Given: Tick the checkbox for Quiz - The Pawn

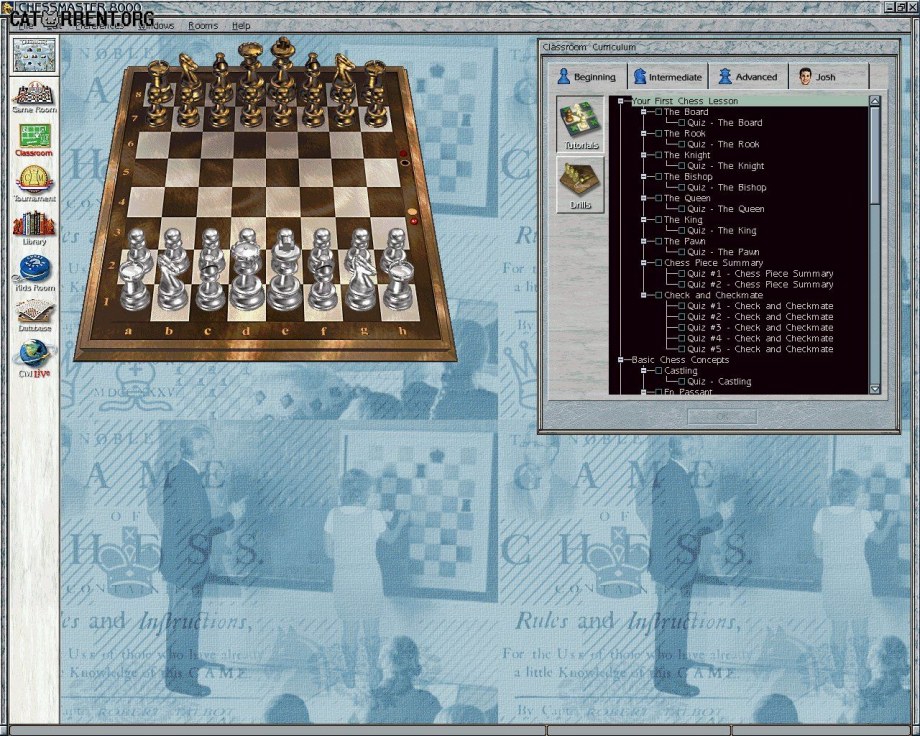Looking at the screenshot, I should coord(682,252).
